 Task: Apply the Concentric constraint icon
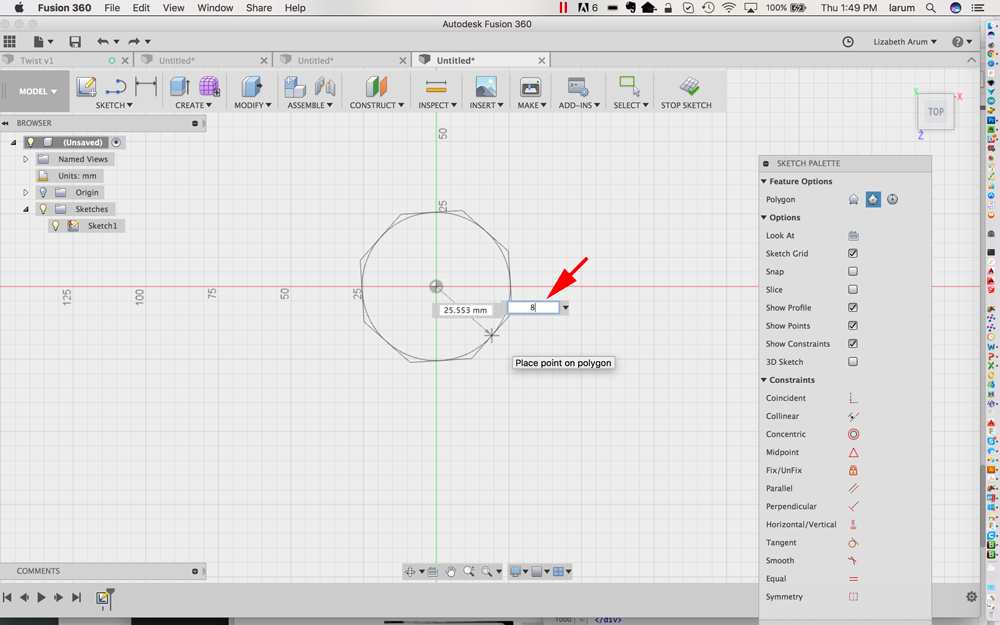(853, 434)
